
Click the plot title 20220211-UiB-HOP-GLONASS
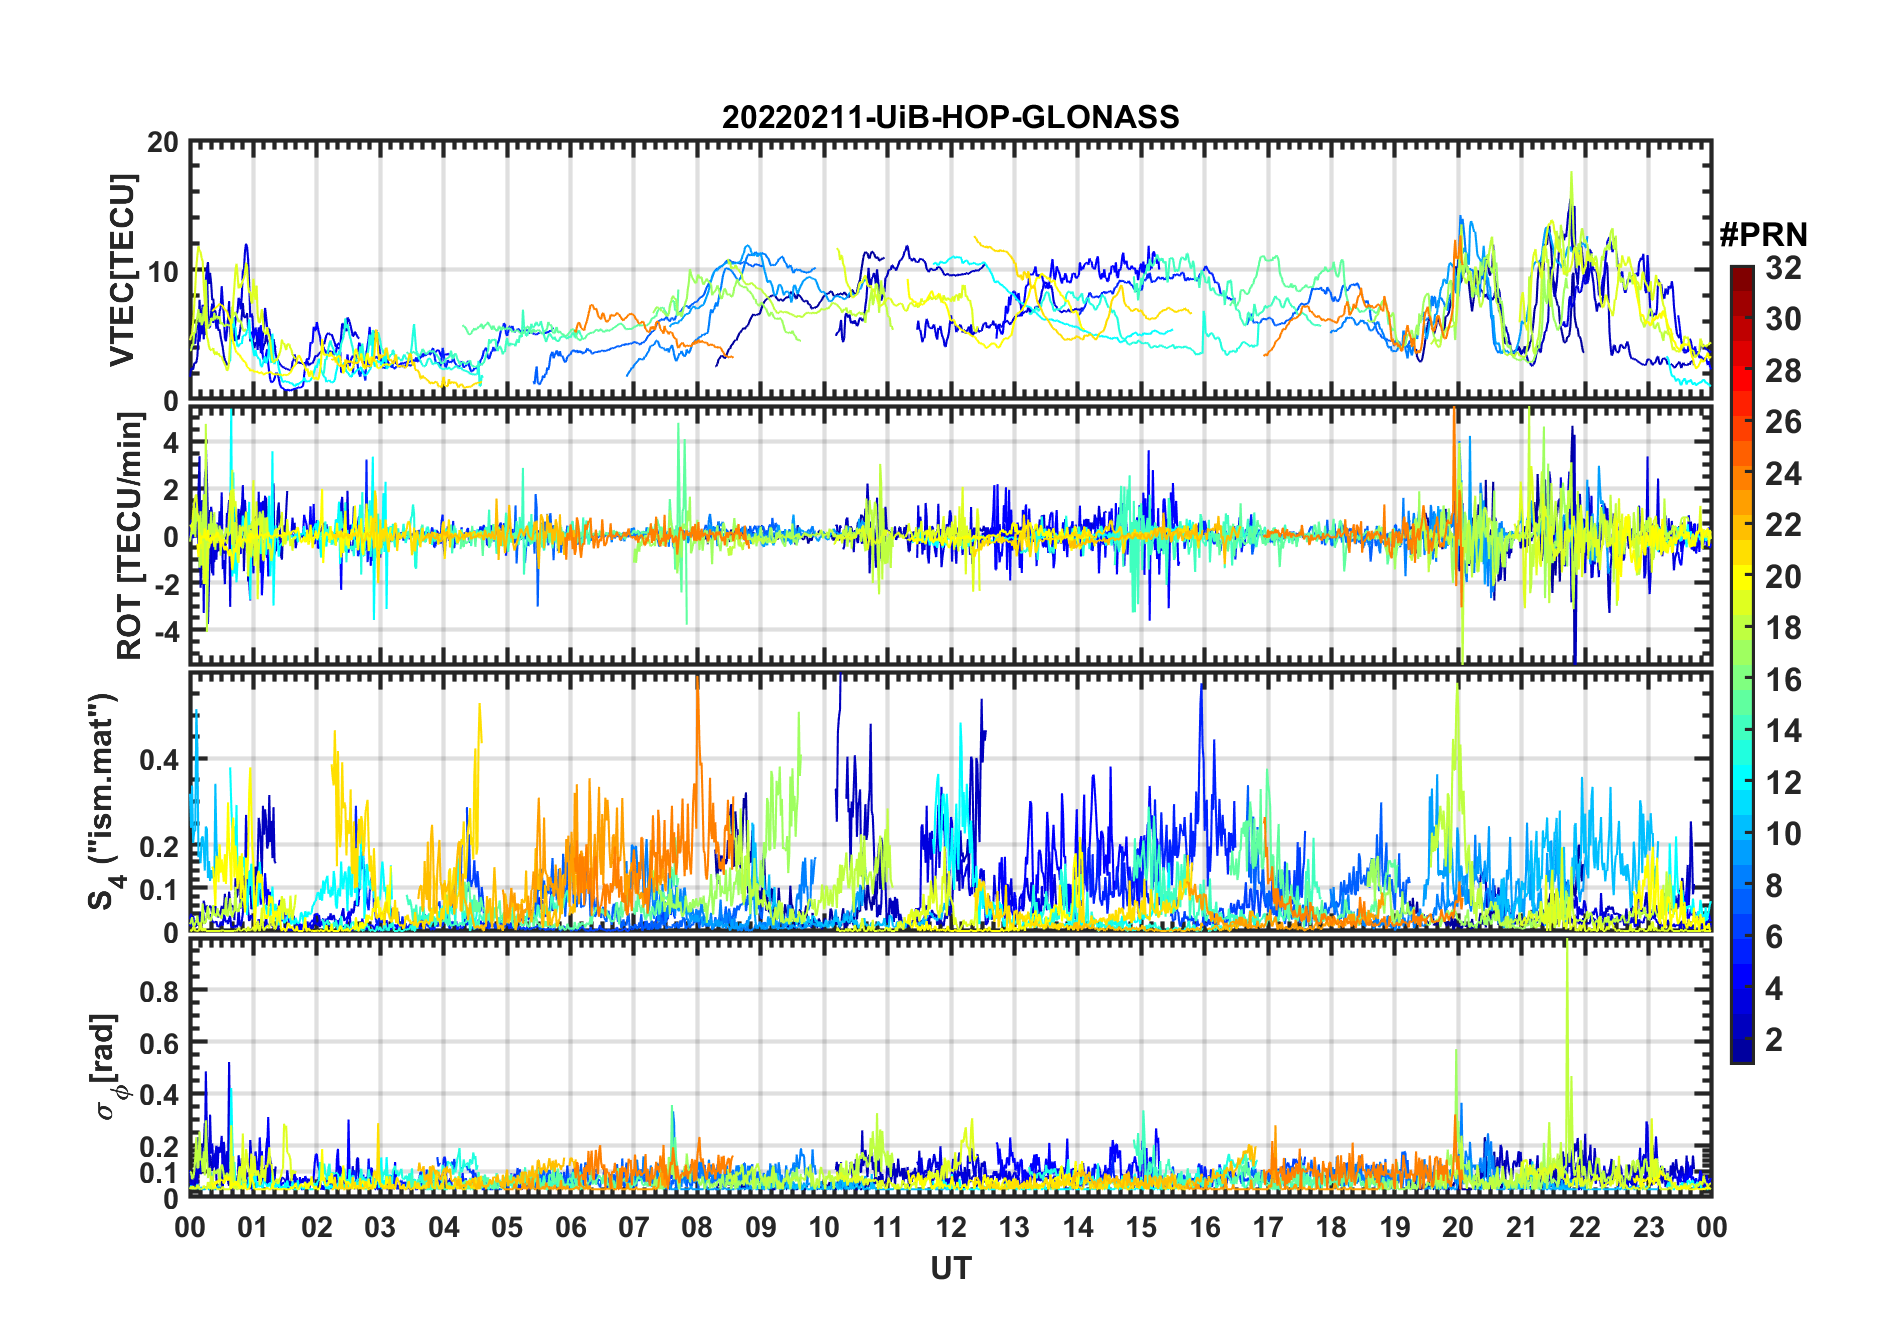click(950, 117)
